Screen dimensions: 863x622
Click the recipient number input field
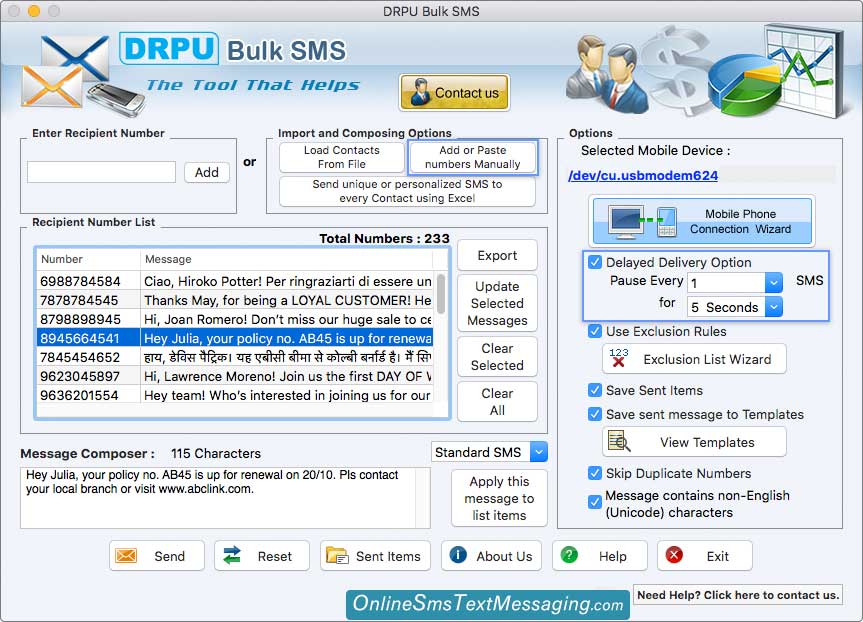[101, 172]
